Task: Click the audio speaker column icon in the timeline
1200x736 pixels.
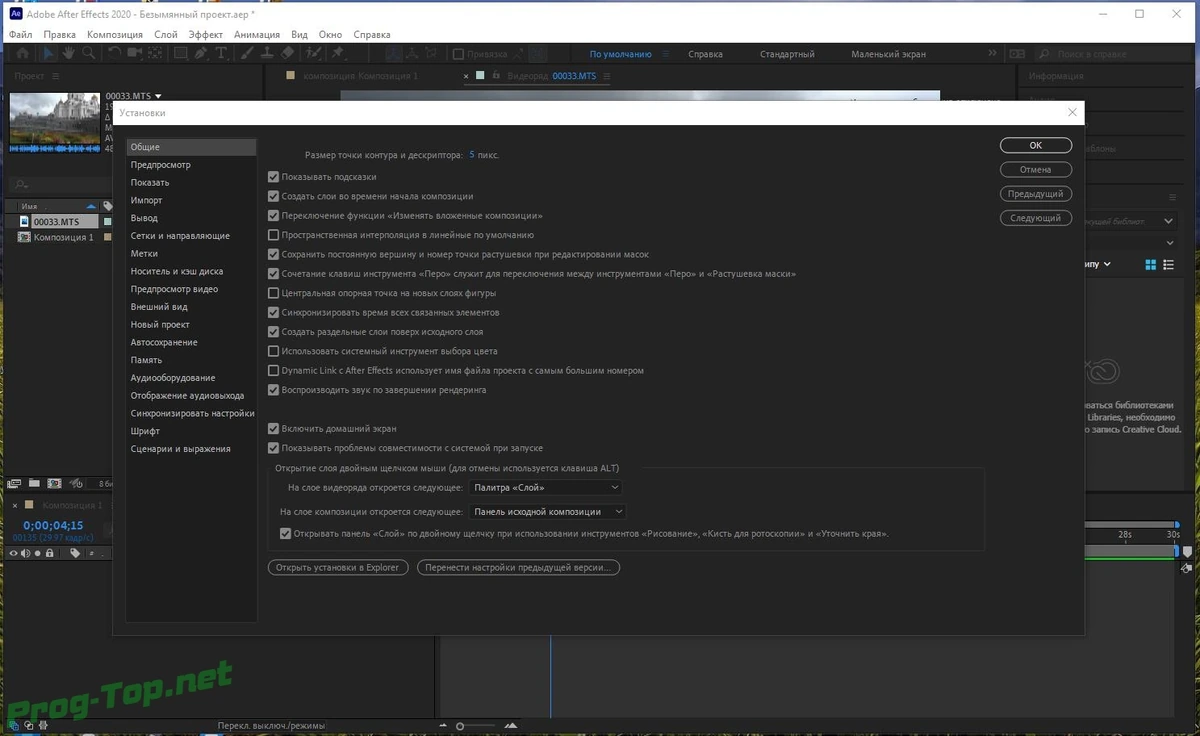Action: point(25,553)
